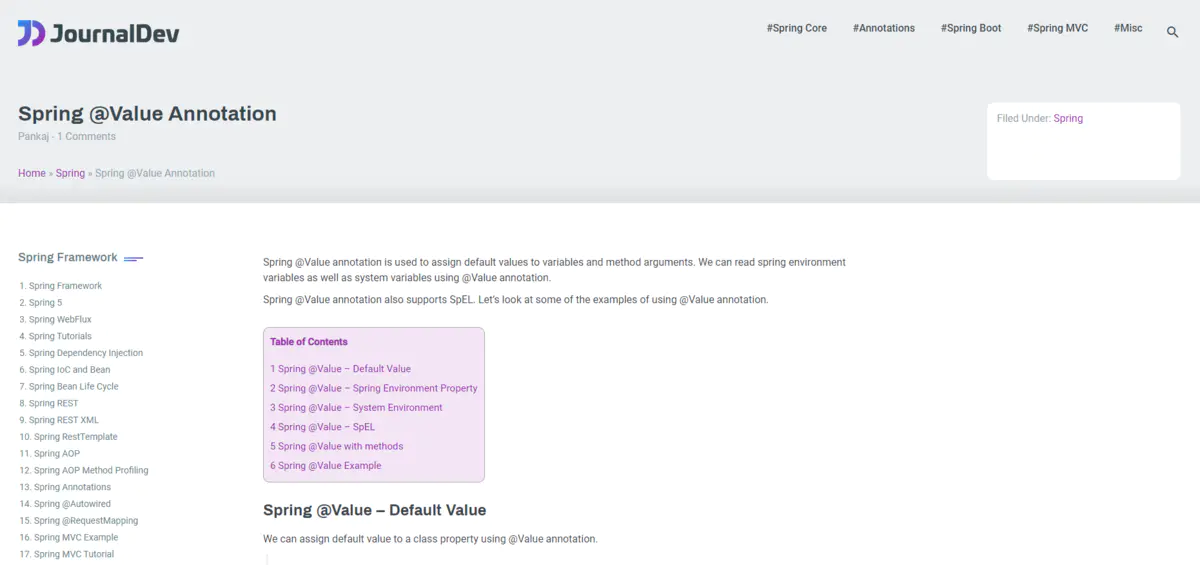Jump to Spring @Value – Default Value section
Image resolution: width=1200 pixels, height=565 pixels.
pyautogui.click(x=340, y=369)
